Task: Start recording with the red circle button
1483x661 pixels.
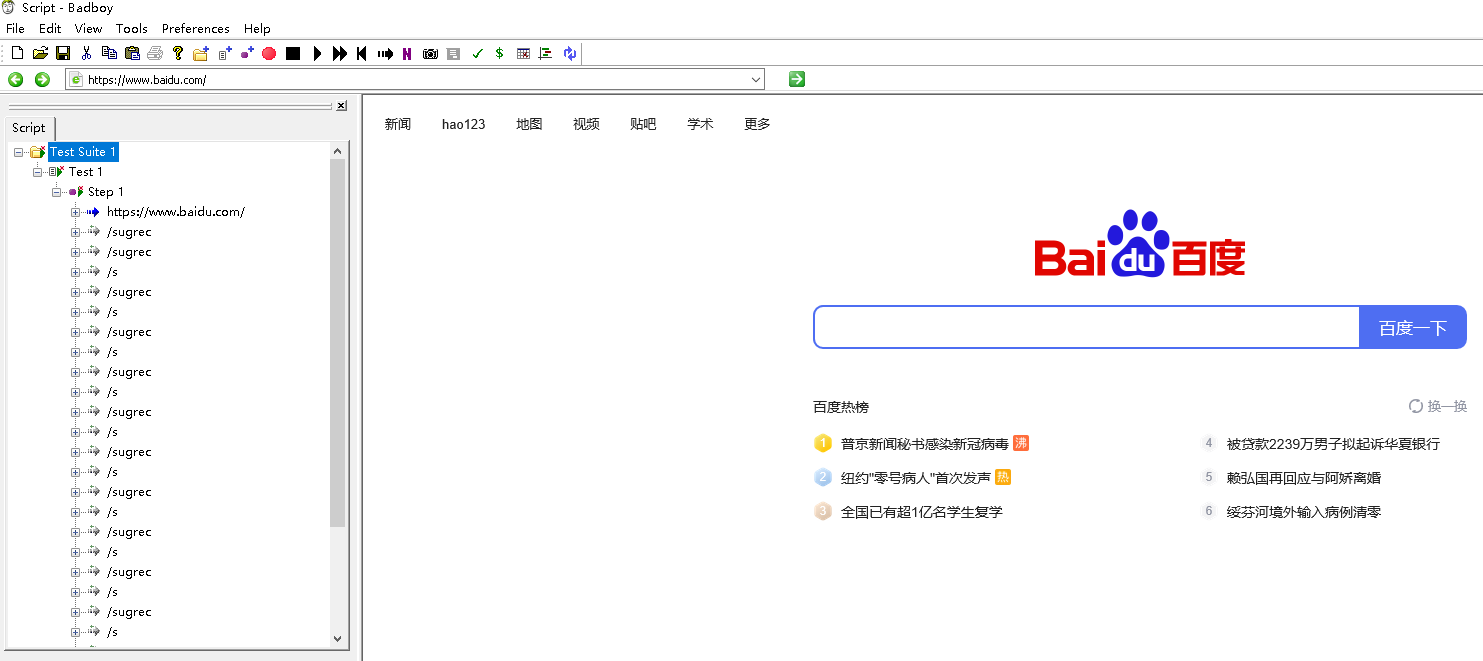Action: tap(269, 53)
